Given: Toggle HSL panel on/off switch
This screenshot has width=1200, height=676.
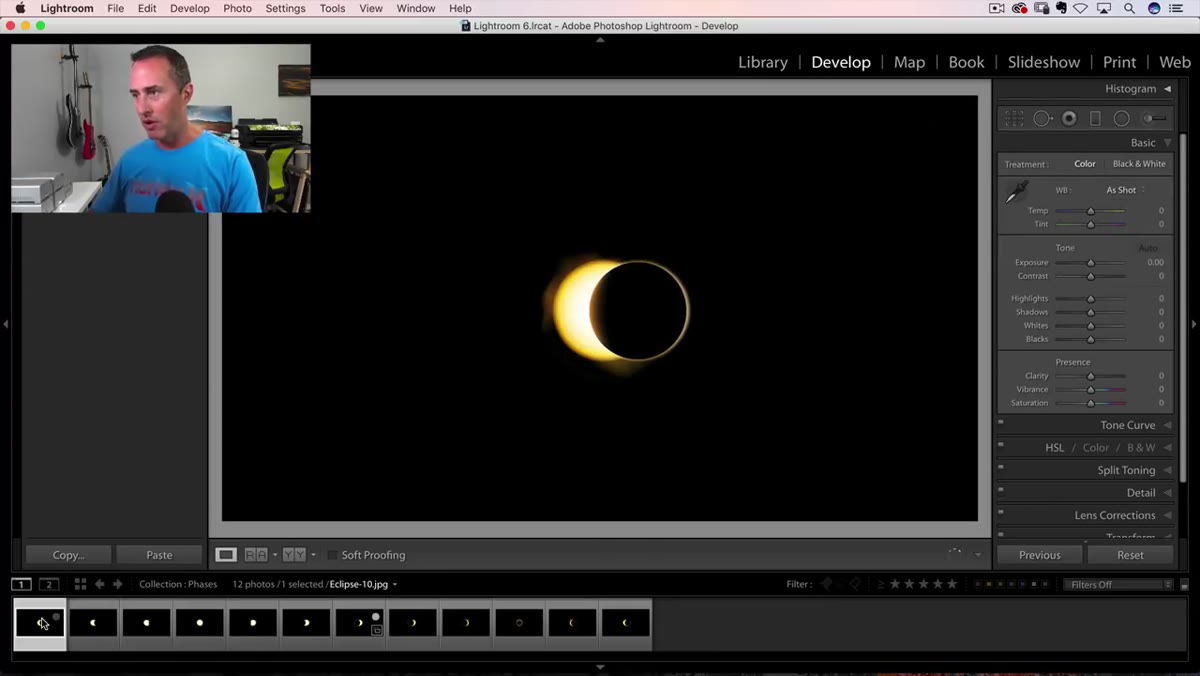Looking at the screenshot, I should tap(1001, 444).
